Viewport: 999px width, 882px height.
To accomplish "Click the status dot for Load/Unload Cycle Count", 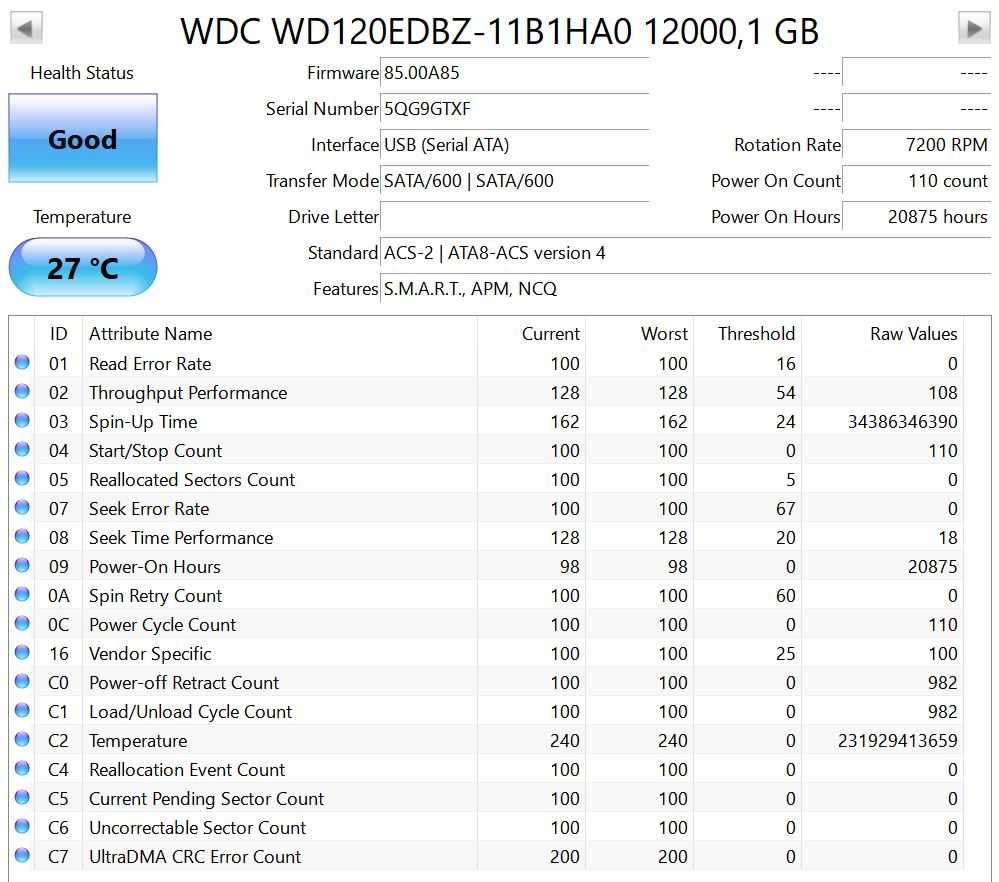I will pyautogui.click(x=22, y=710).
